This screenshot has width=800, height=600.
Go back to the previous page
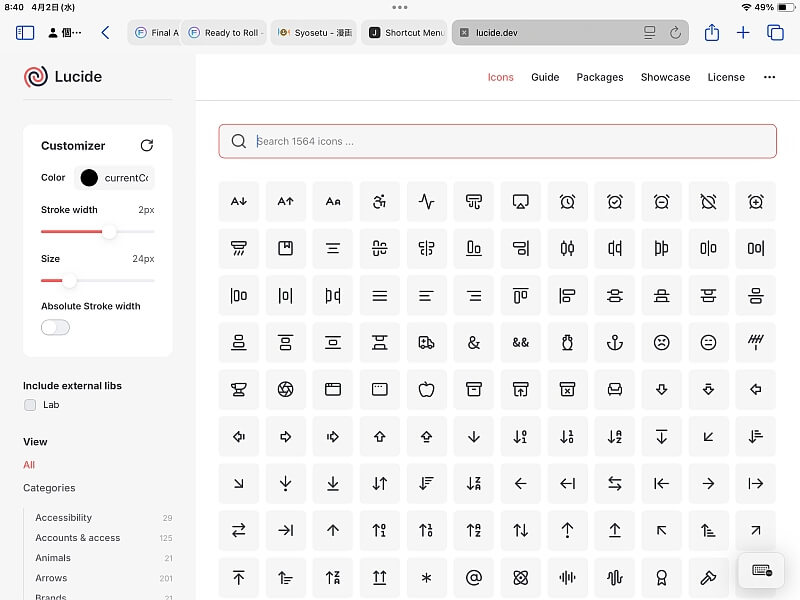pos(105,33)
